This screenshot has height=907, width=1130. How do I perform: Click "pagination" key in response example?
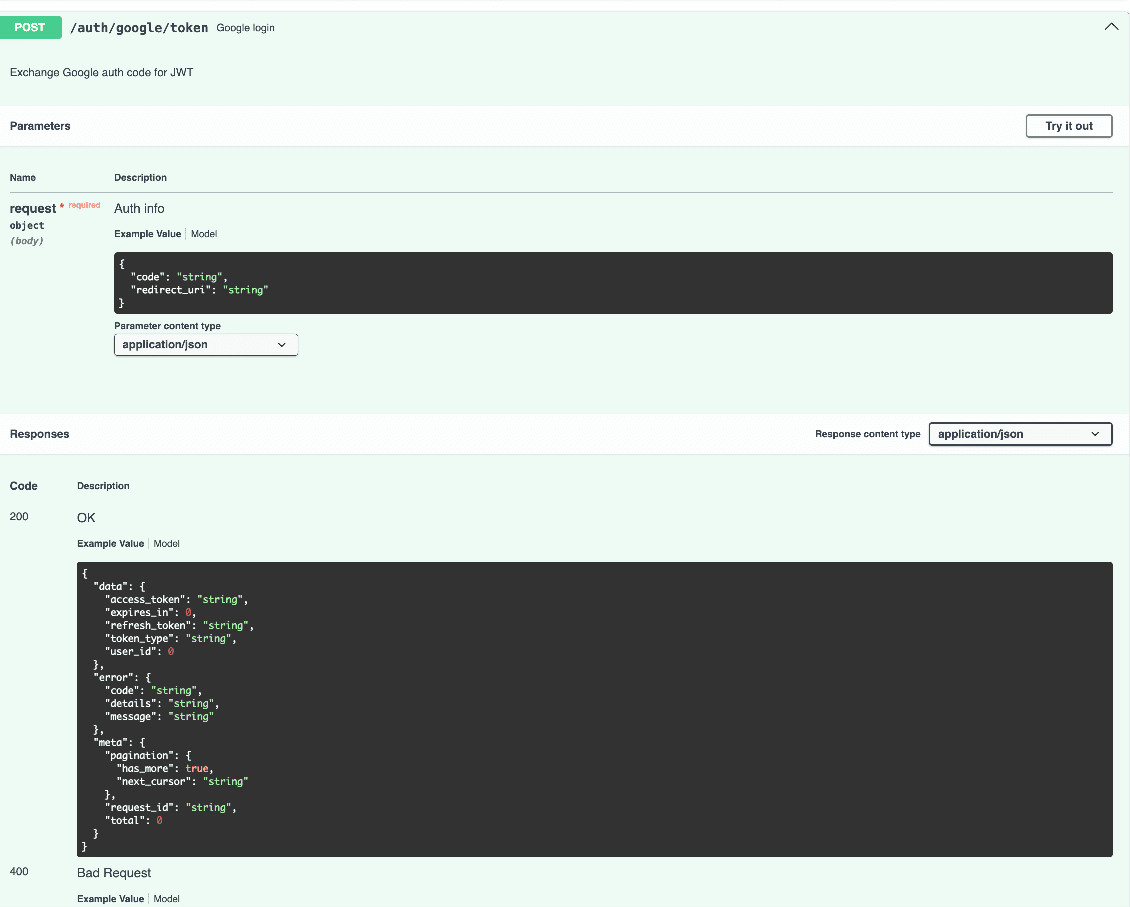click(x=139, y=755)
